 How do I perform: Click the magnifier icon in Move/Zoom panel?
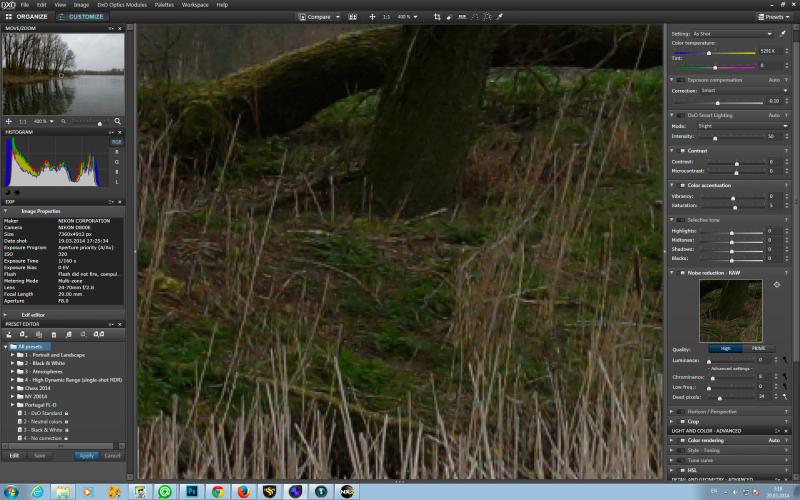tap(118, 121)
